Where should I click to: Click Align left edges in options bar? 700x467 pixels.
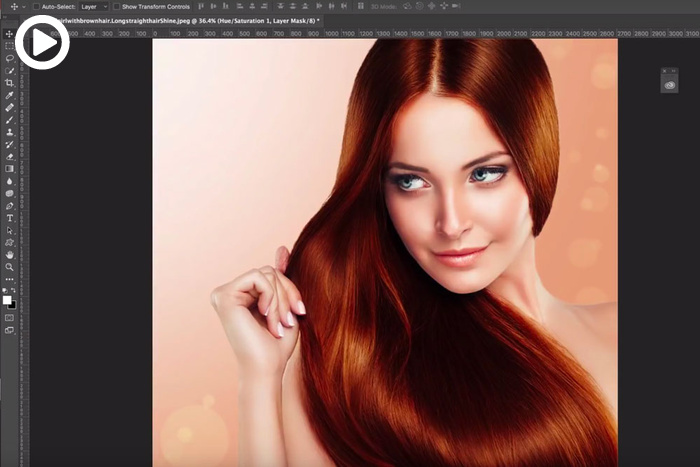240,6
